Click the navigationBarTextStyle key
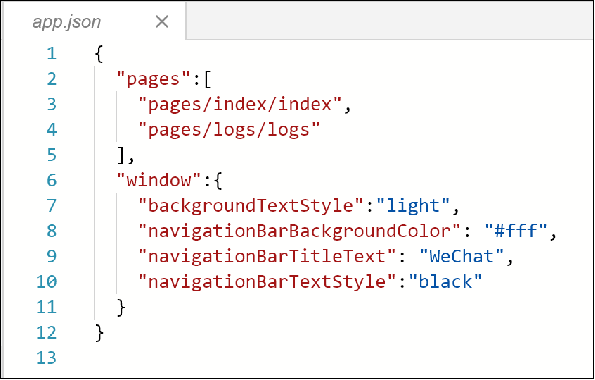The height and width of the screenshot is (380, 595). (x=268, y=282)
